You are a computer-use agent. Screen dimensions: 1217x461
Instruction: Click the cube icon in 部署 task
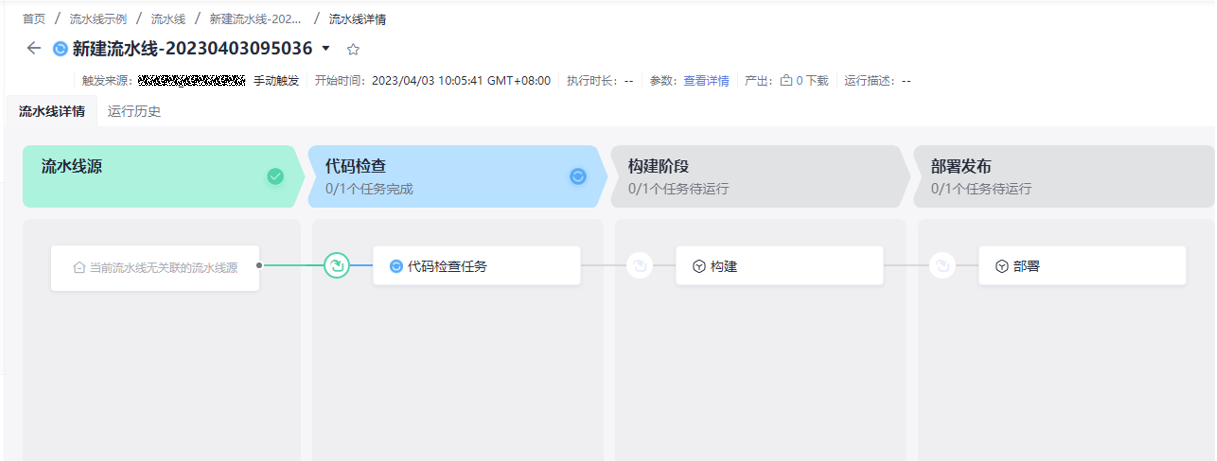[x=1001, y=267]
